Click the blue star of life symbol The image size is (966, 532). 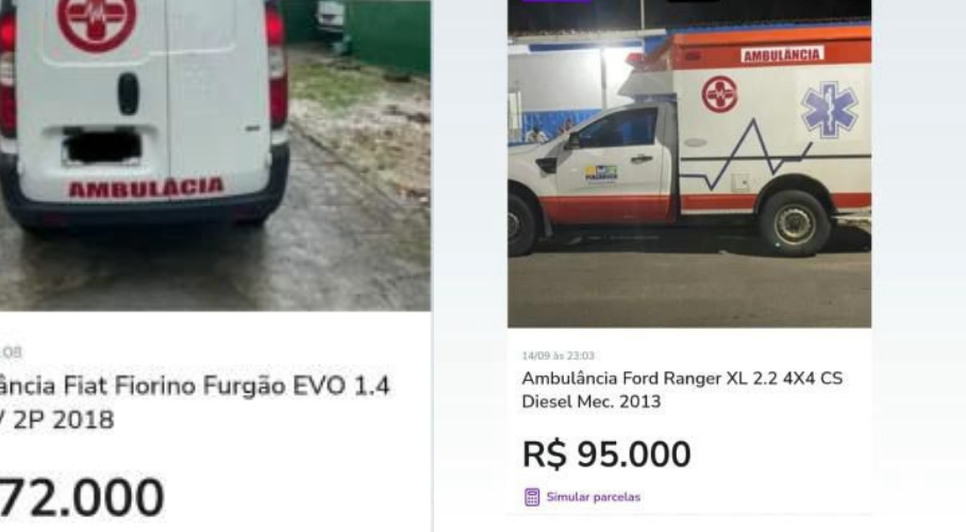(x=829, y=110)
